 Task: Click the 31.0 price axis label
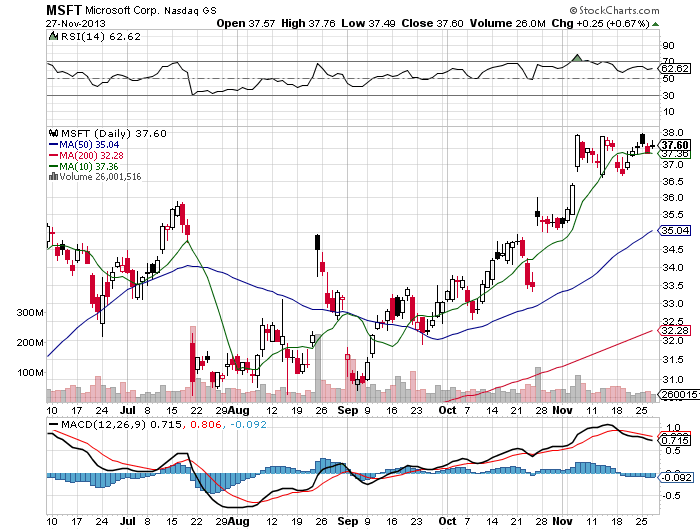pos(672,380)
